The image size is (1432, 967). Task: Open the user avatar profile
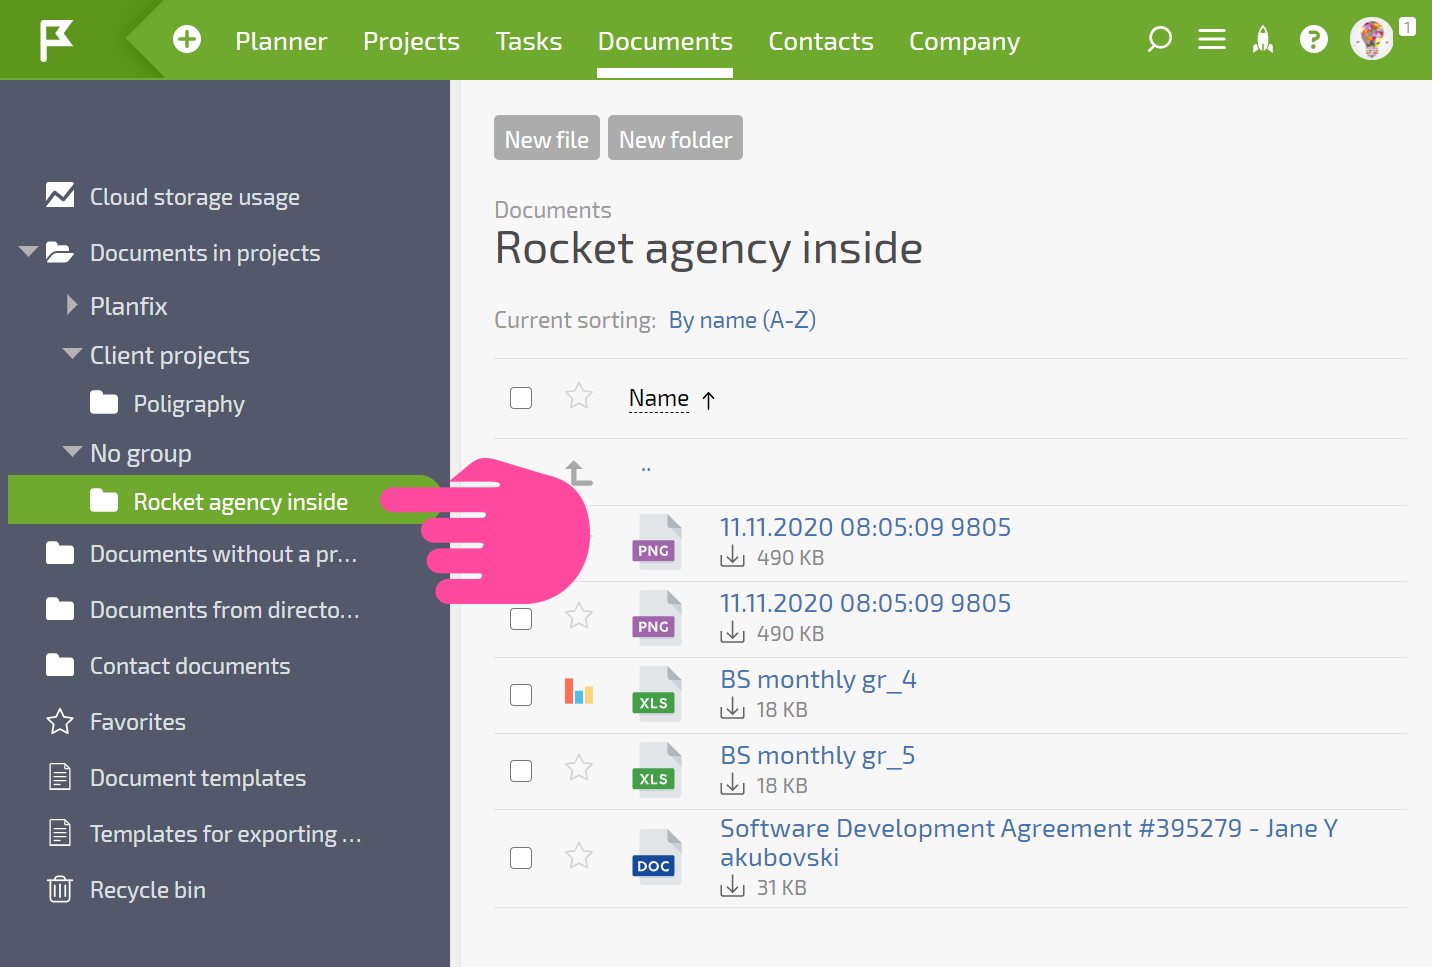(1371, 40)
